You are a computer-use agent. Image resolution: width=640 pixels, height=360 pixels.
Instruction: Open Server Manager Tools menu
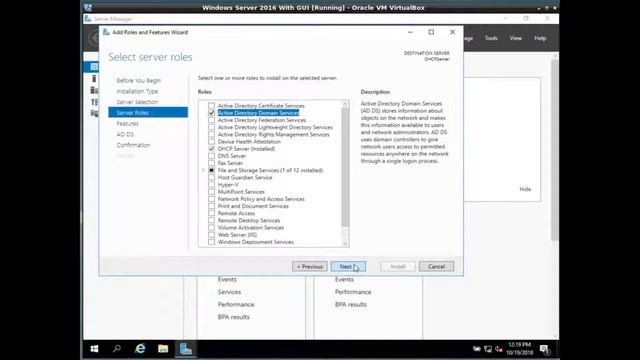(x=491, y=38)
